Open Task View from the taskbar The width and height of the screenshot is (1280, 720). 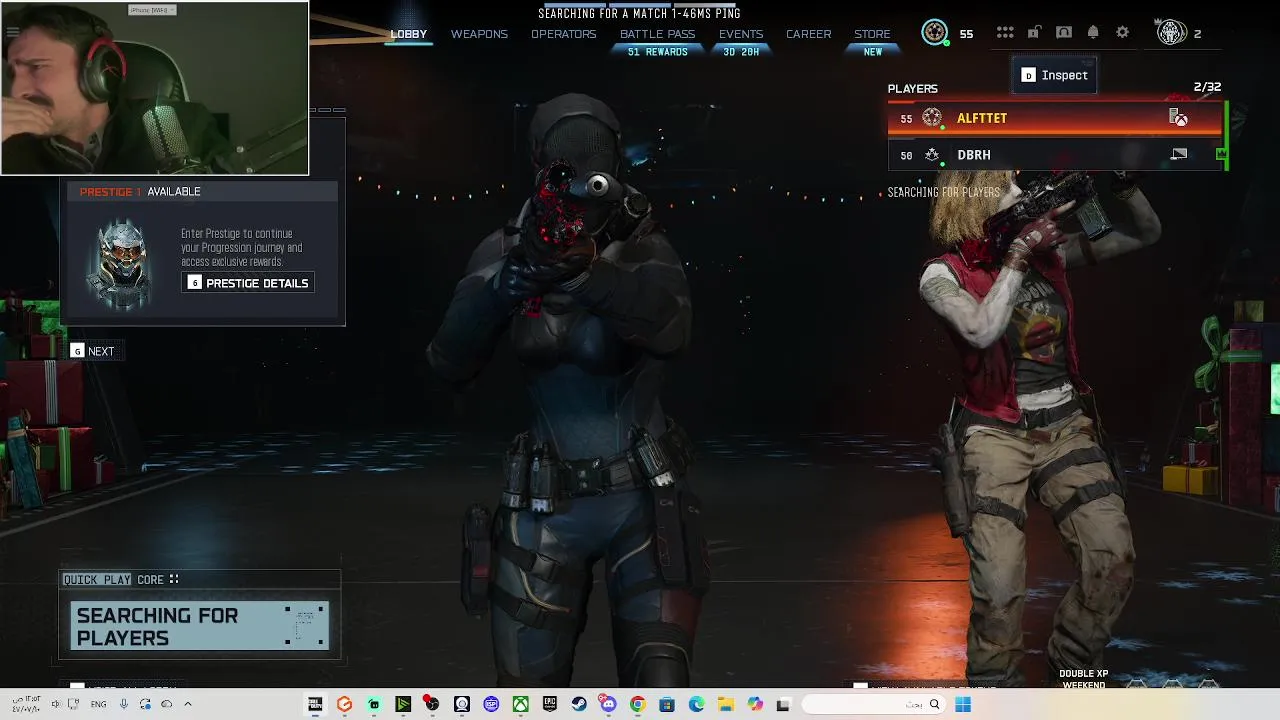[783, 704]
